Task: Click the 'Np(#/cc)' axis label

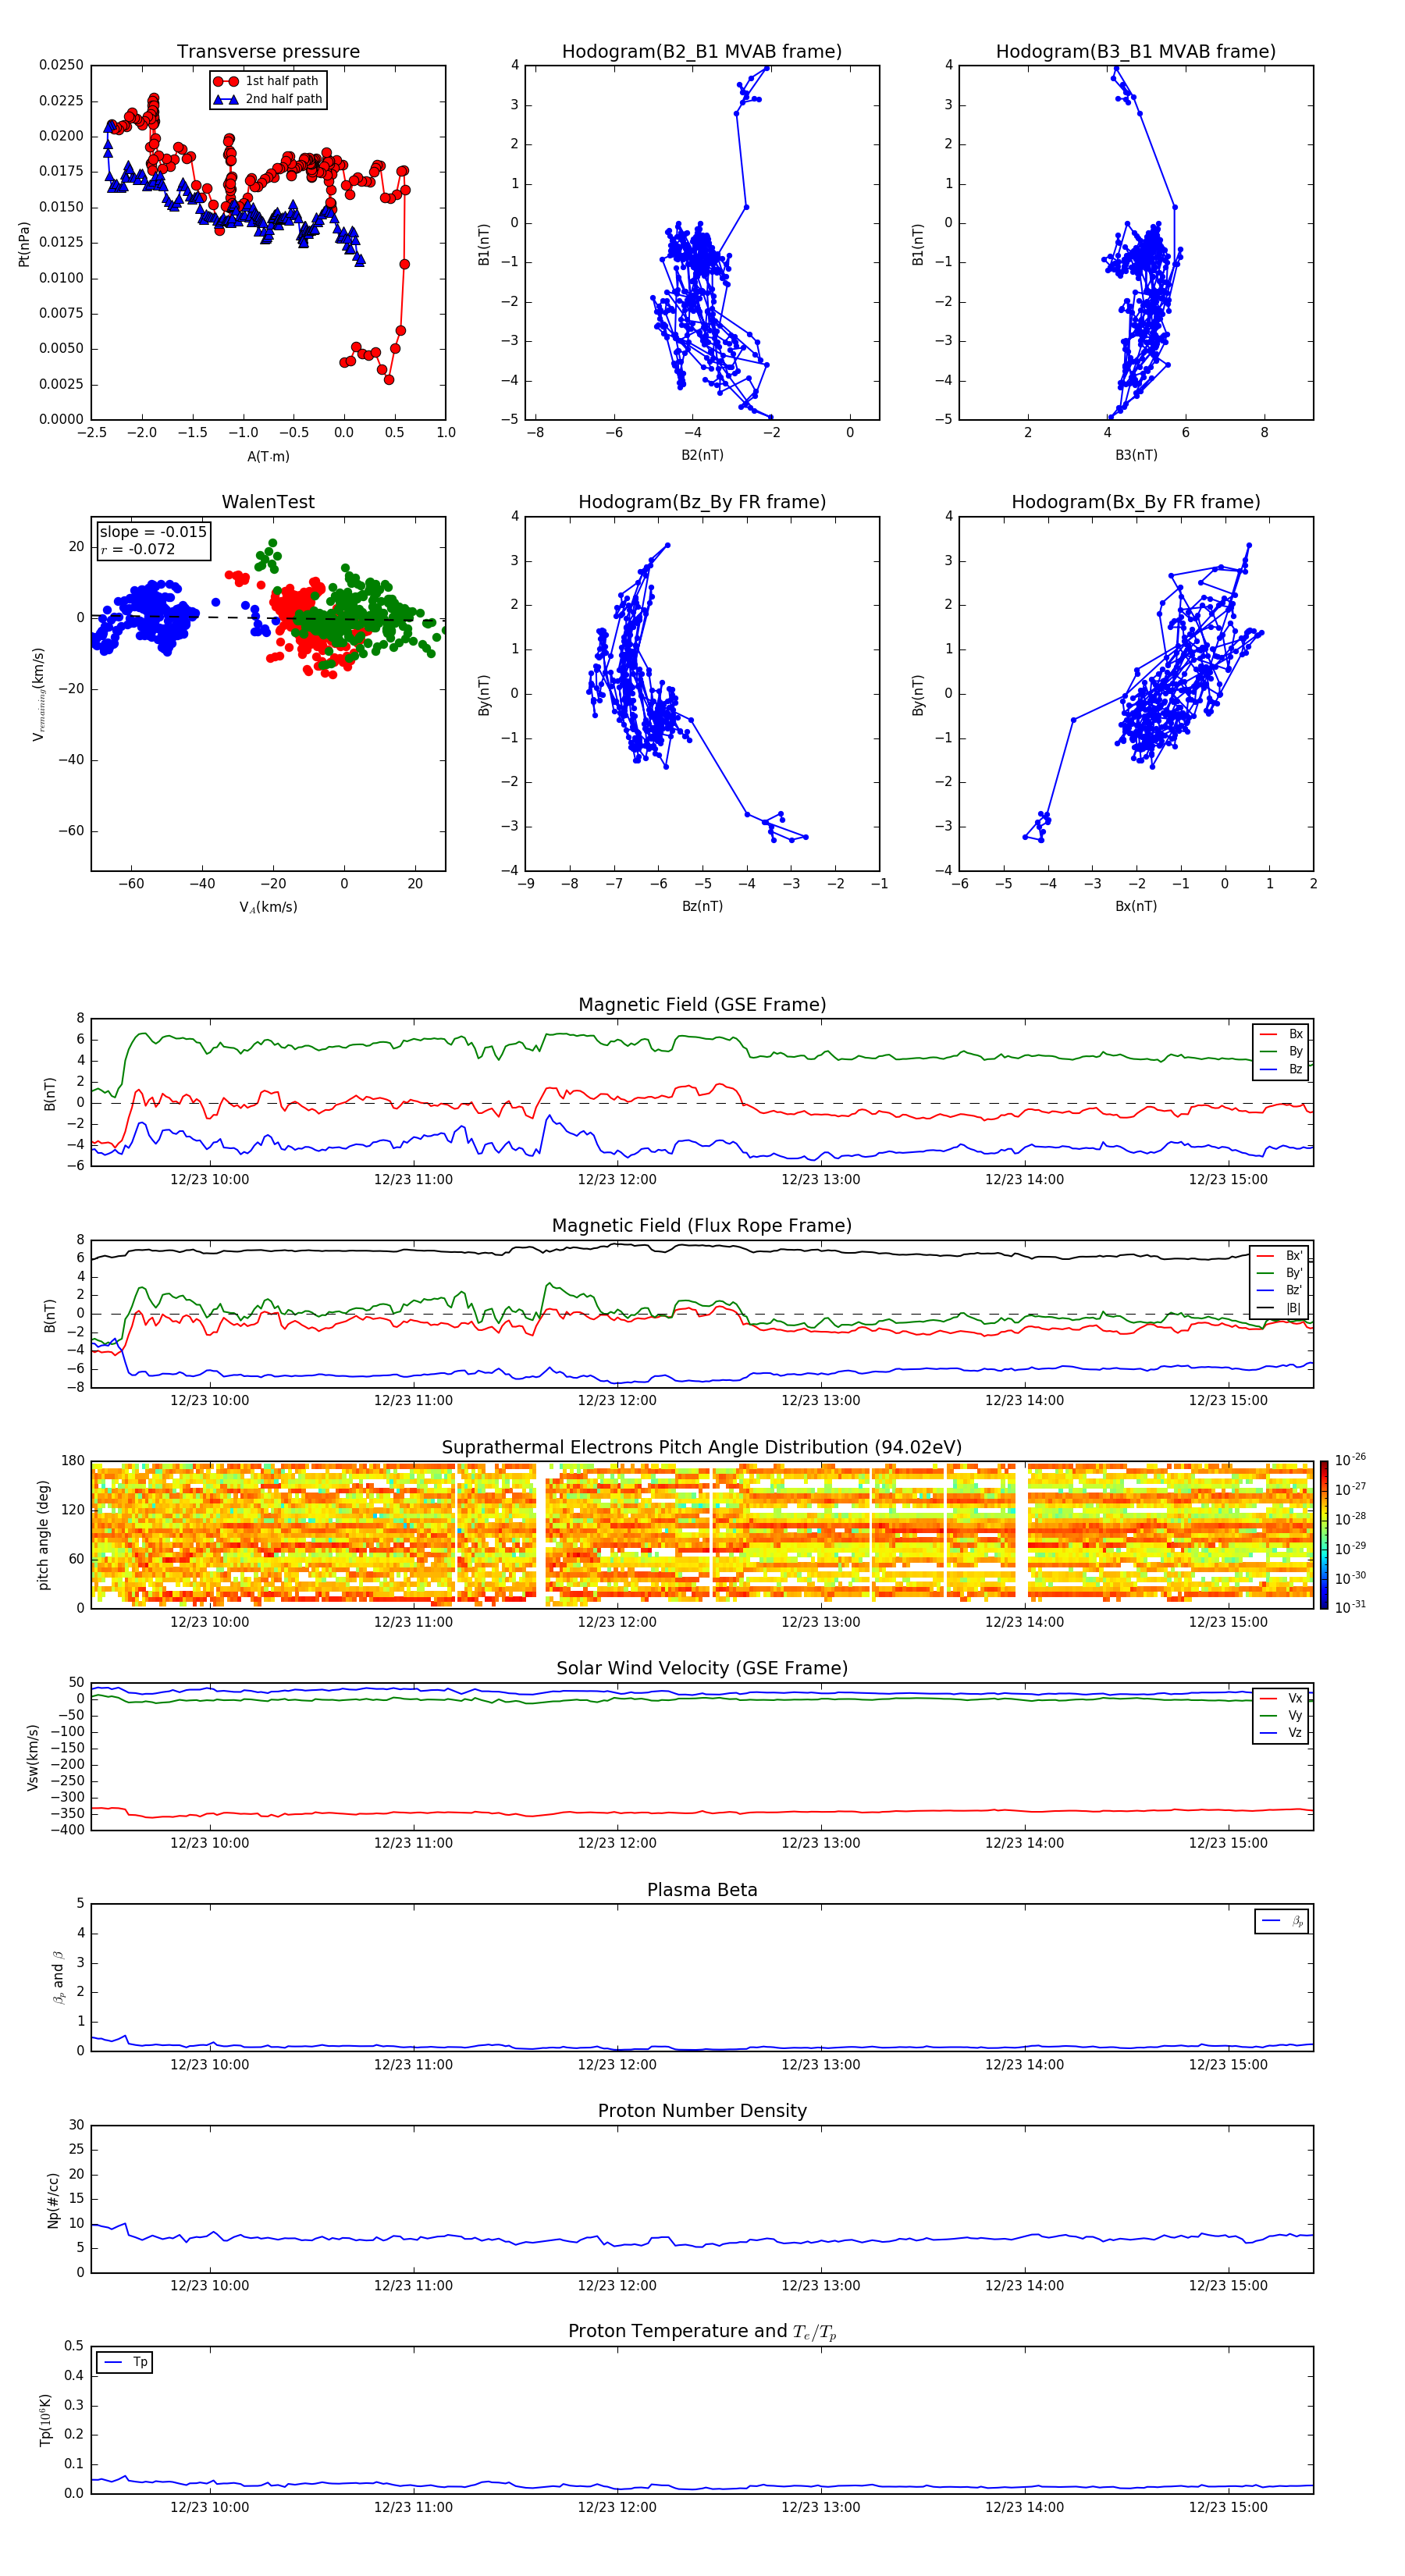Action: pos(53,2200)
